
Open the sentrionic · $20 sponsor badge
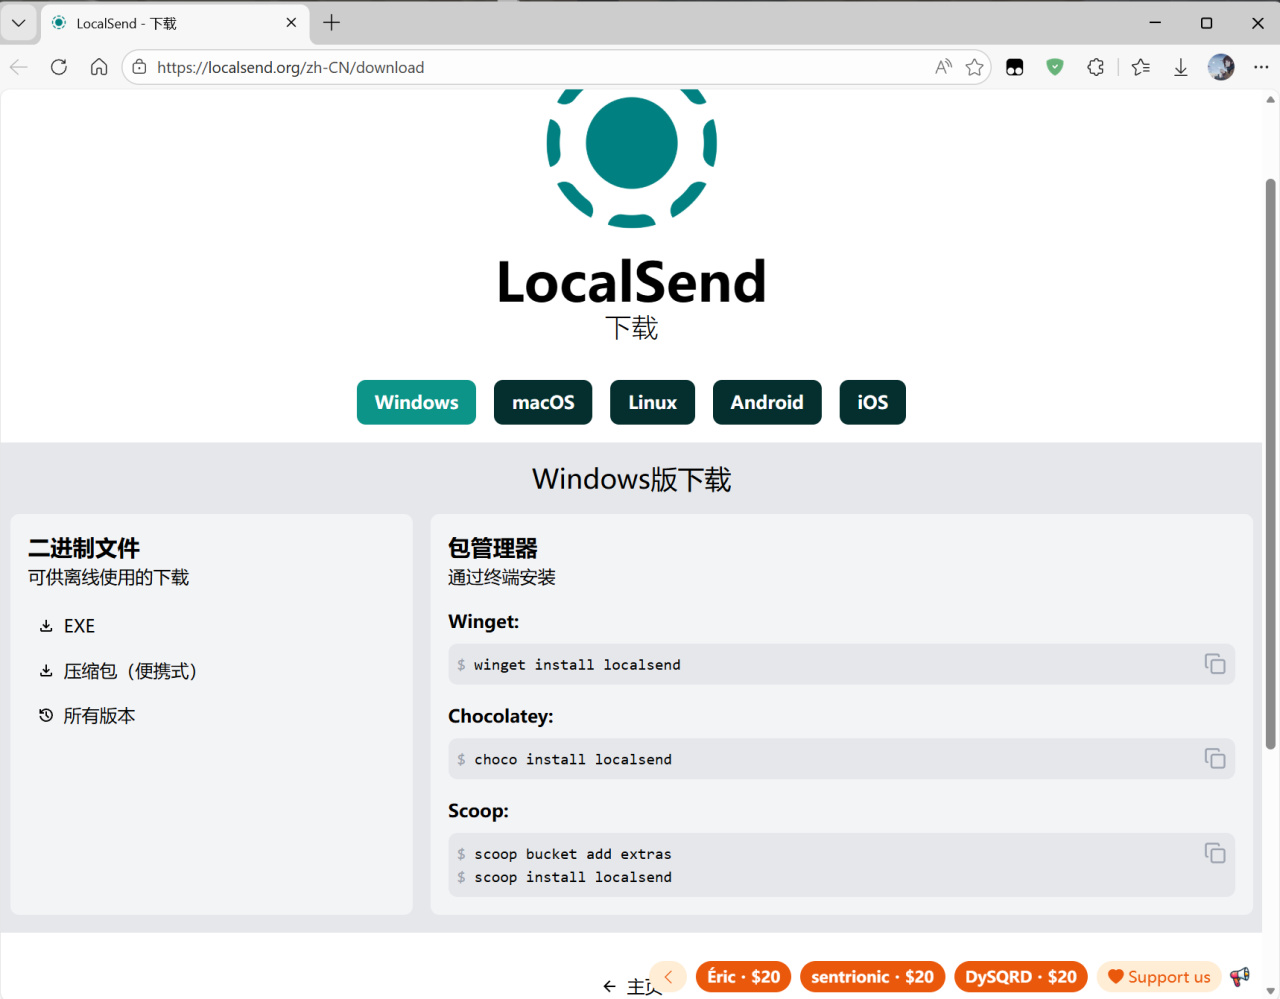[872, 977]
